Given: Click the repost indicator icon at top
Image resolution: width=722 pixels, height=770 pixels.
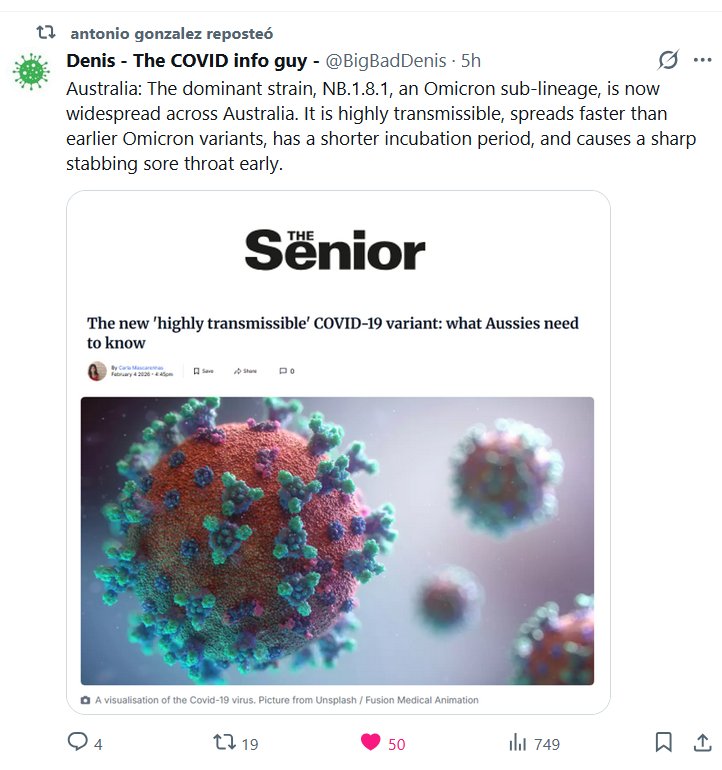Looking at the screenshot, I should pos(45,33).
